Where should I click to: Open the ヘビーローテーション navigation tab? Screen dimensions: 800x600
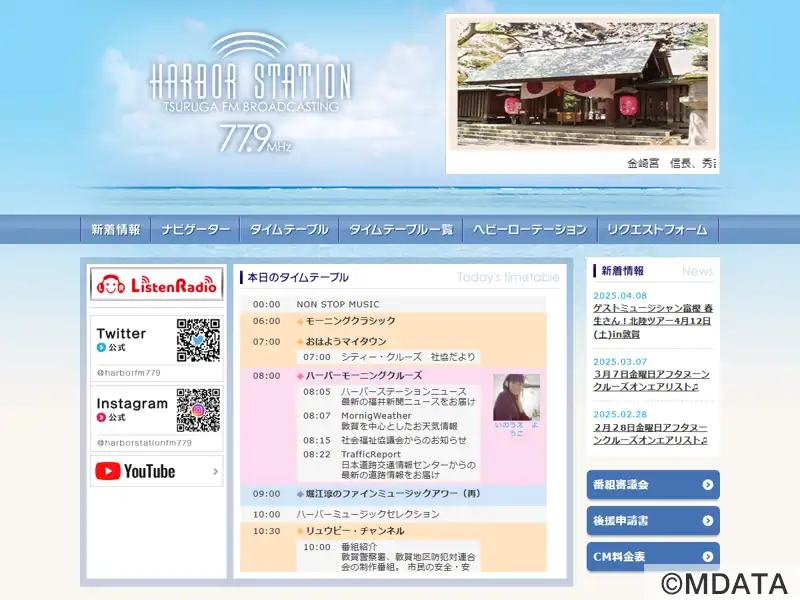pos(530,230)
